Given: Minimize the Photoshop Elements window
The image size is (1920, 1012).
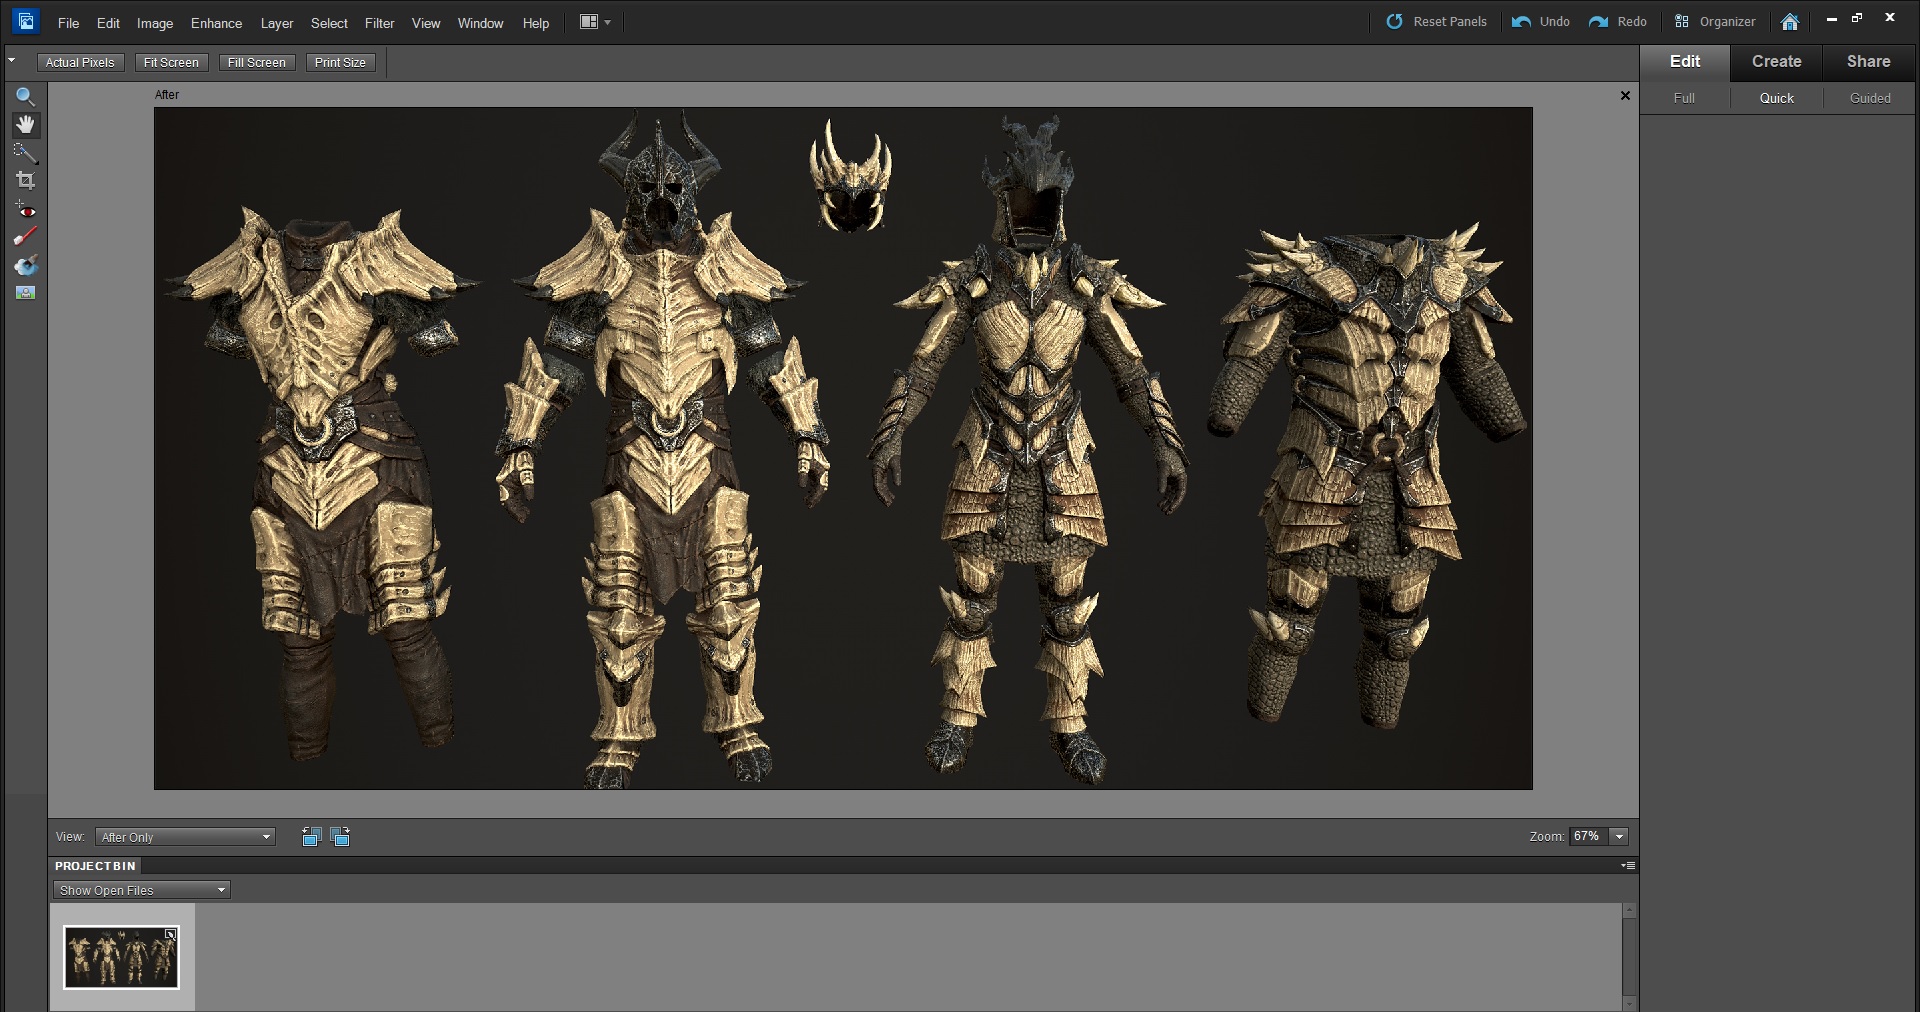Looking at the screenshot, I should tap(1832, 19).
